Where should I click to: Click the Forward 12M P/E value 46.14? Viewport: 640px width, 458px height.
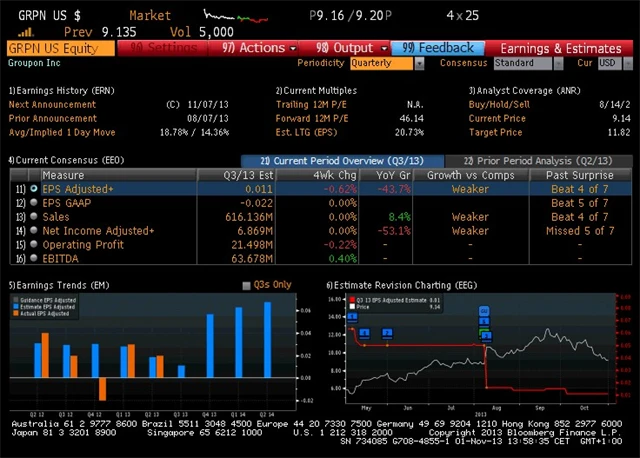(x=411, y=118)
